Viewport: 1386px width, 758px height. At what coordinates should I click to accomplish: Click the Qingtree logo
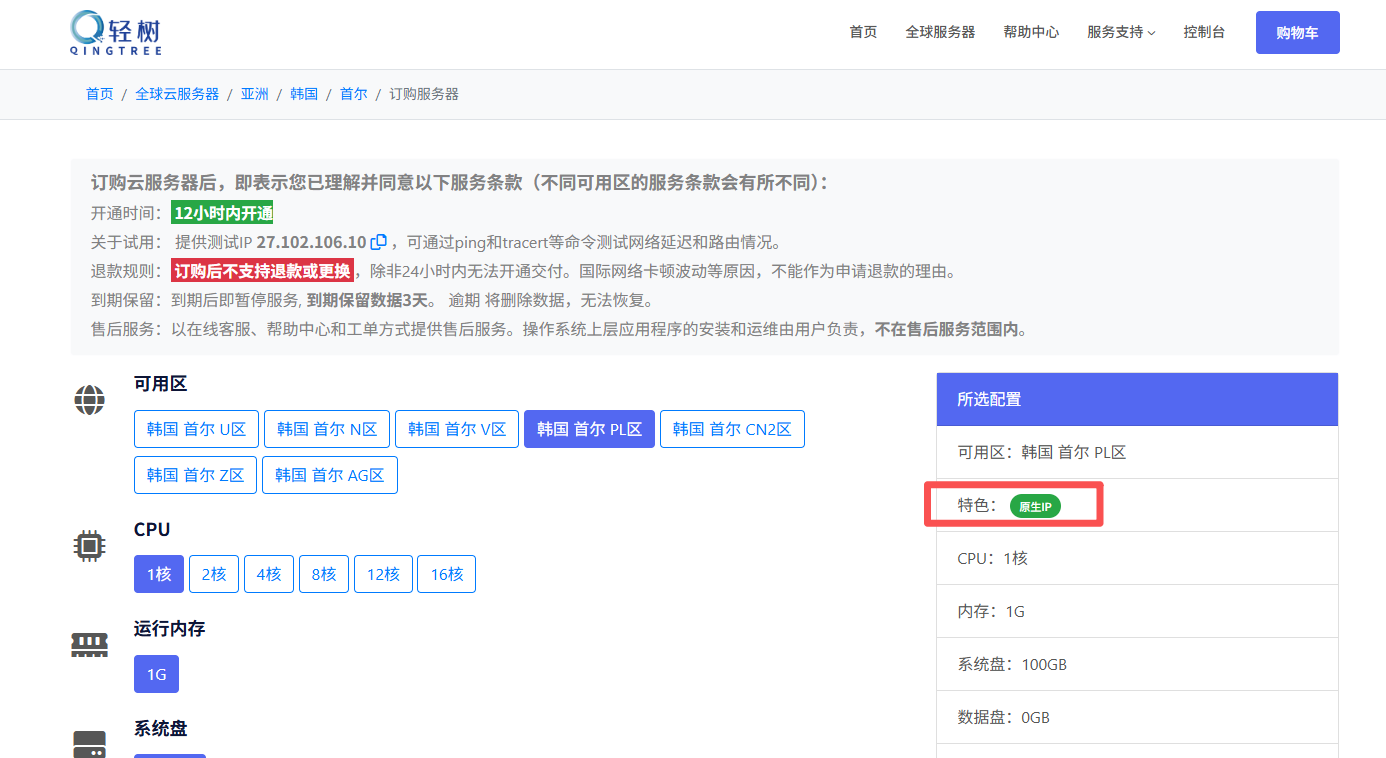point(116,32)
